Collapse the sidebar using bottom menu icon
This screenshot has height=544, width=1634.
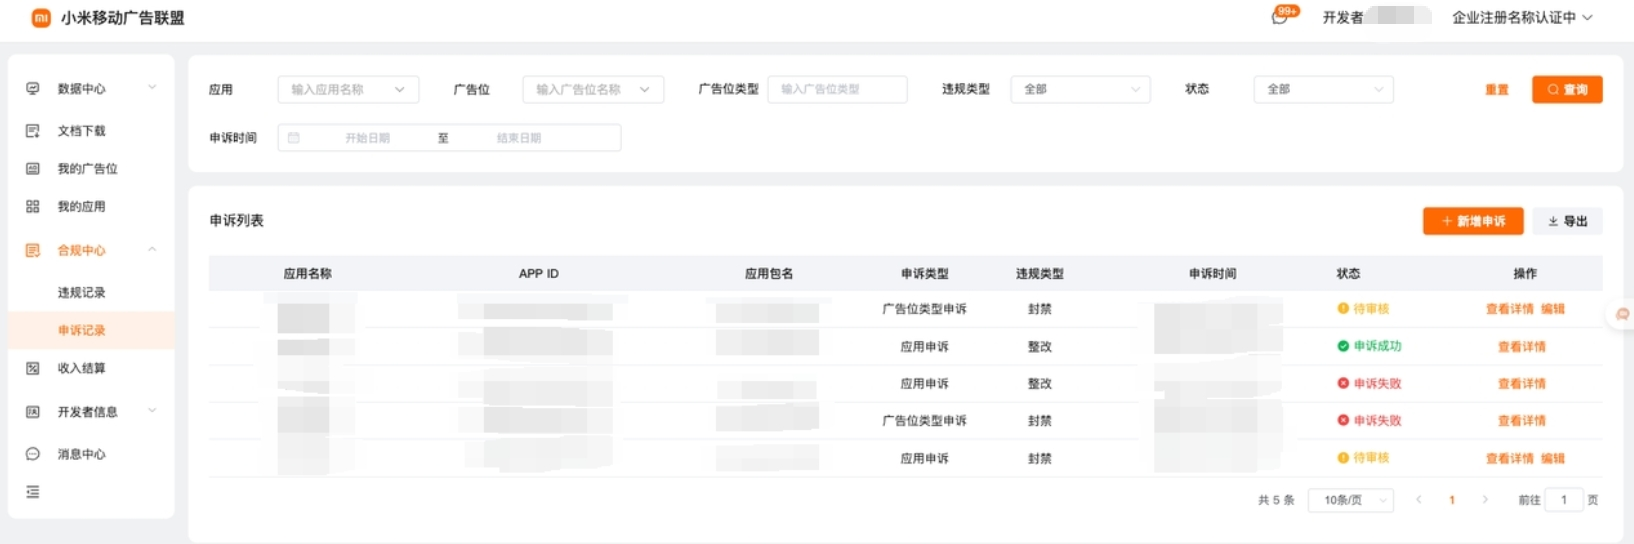click(33, 492)
